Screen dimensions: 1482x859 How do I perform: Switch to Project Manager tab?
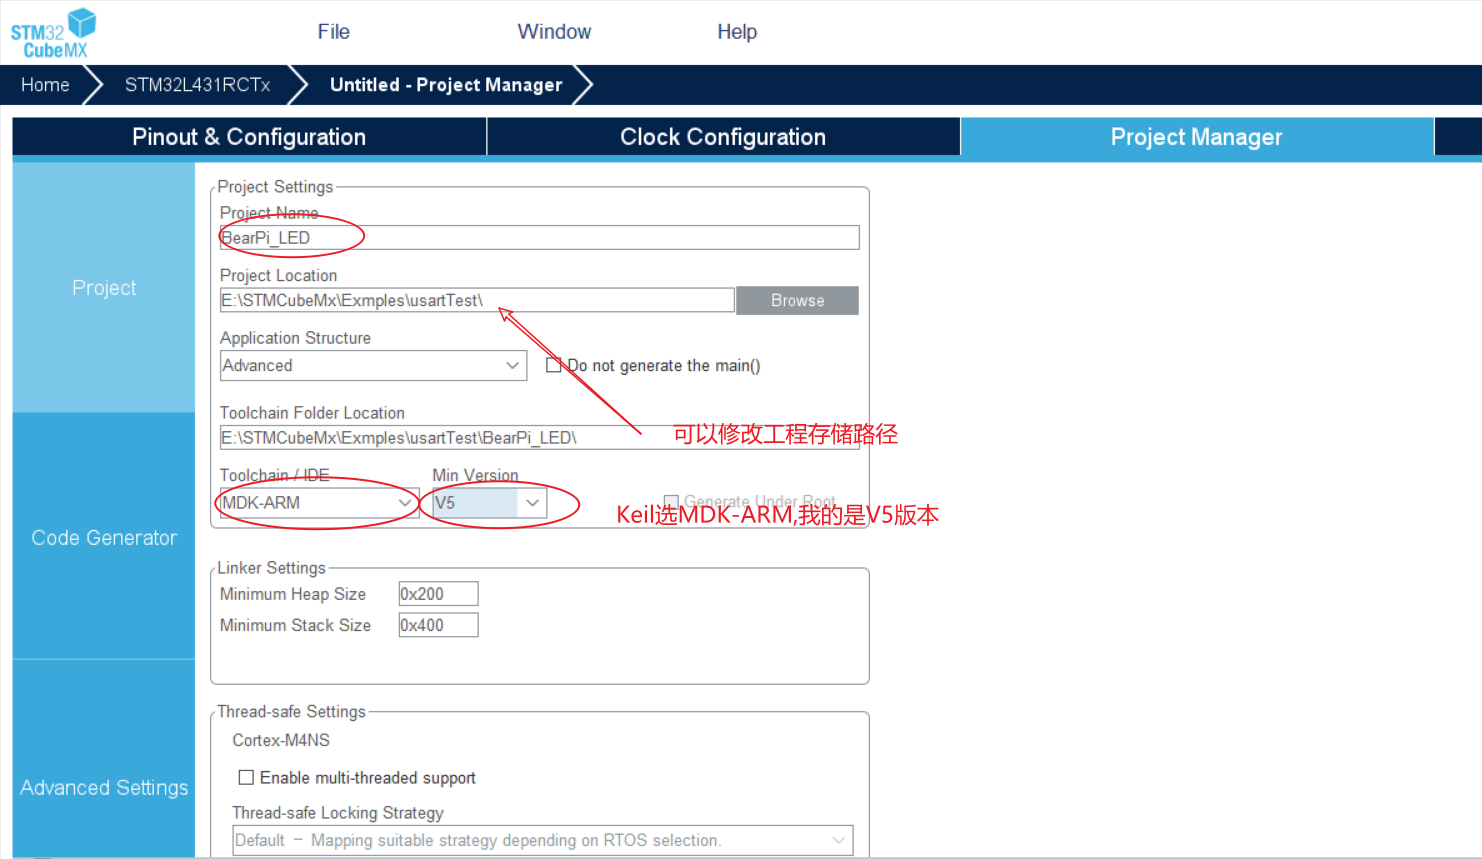coord(1196,137)
